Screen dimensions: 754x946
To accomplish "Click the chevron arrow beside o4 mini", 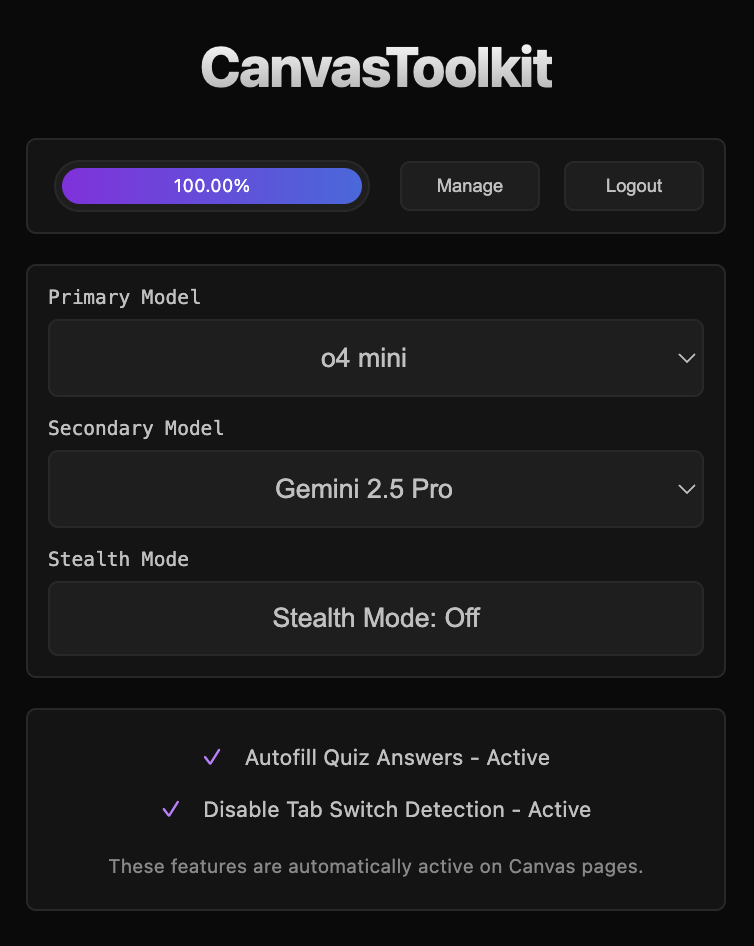I will [686, 358].
